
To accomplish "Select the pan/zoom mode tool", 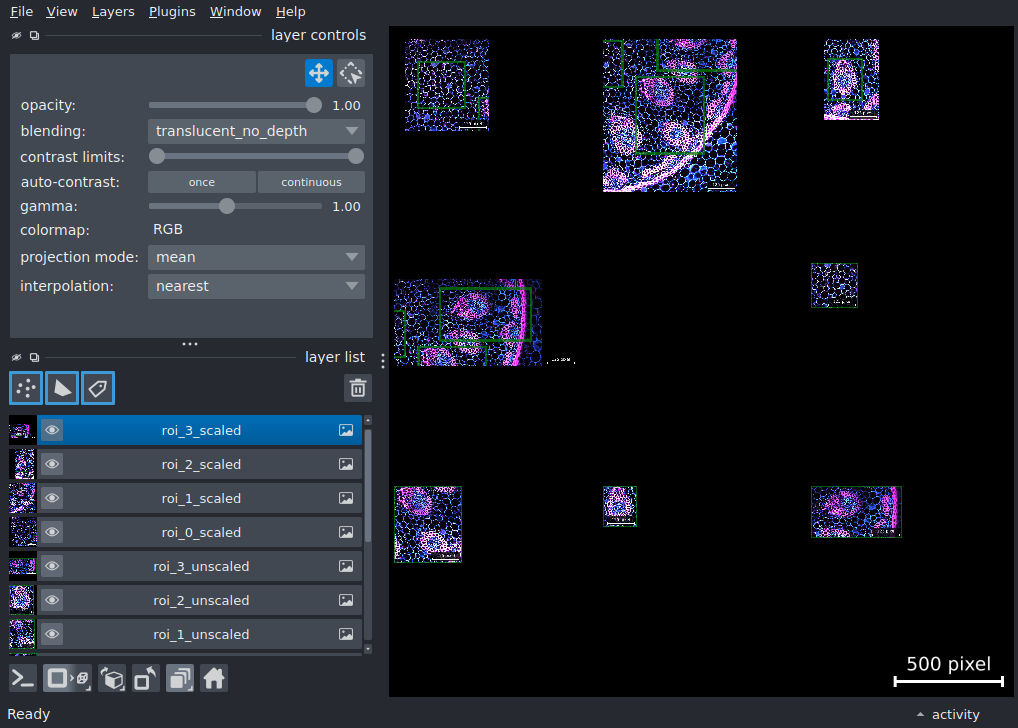I will tap(319, 73).
